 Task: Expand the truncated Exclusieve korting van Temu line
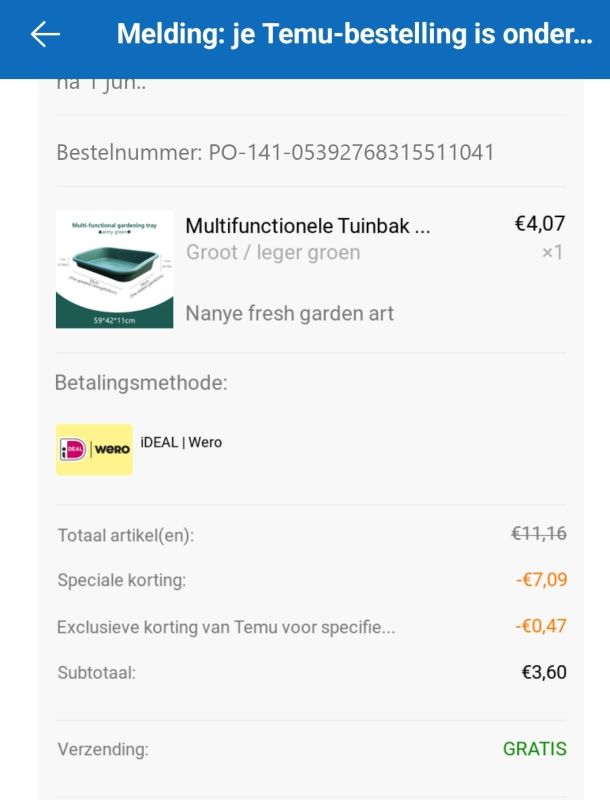coord(226,627)
